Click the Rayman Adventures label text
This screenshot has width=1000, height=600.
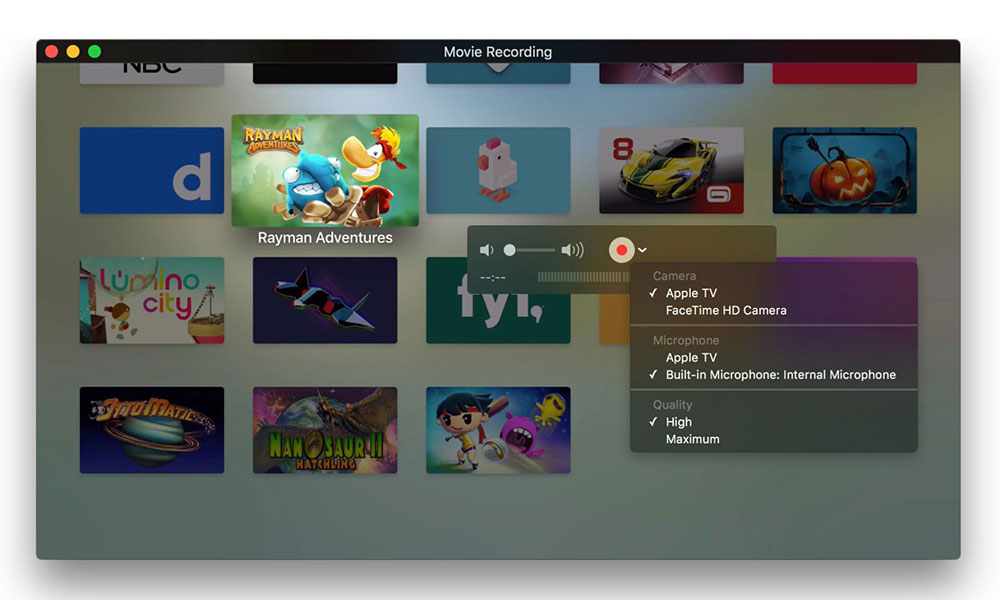(x=325, y=238)
